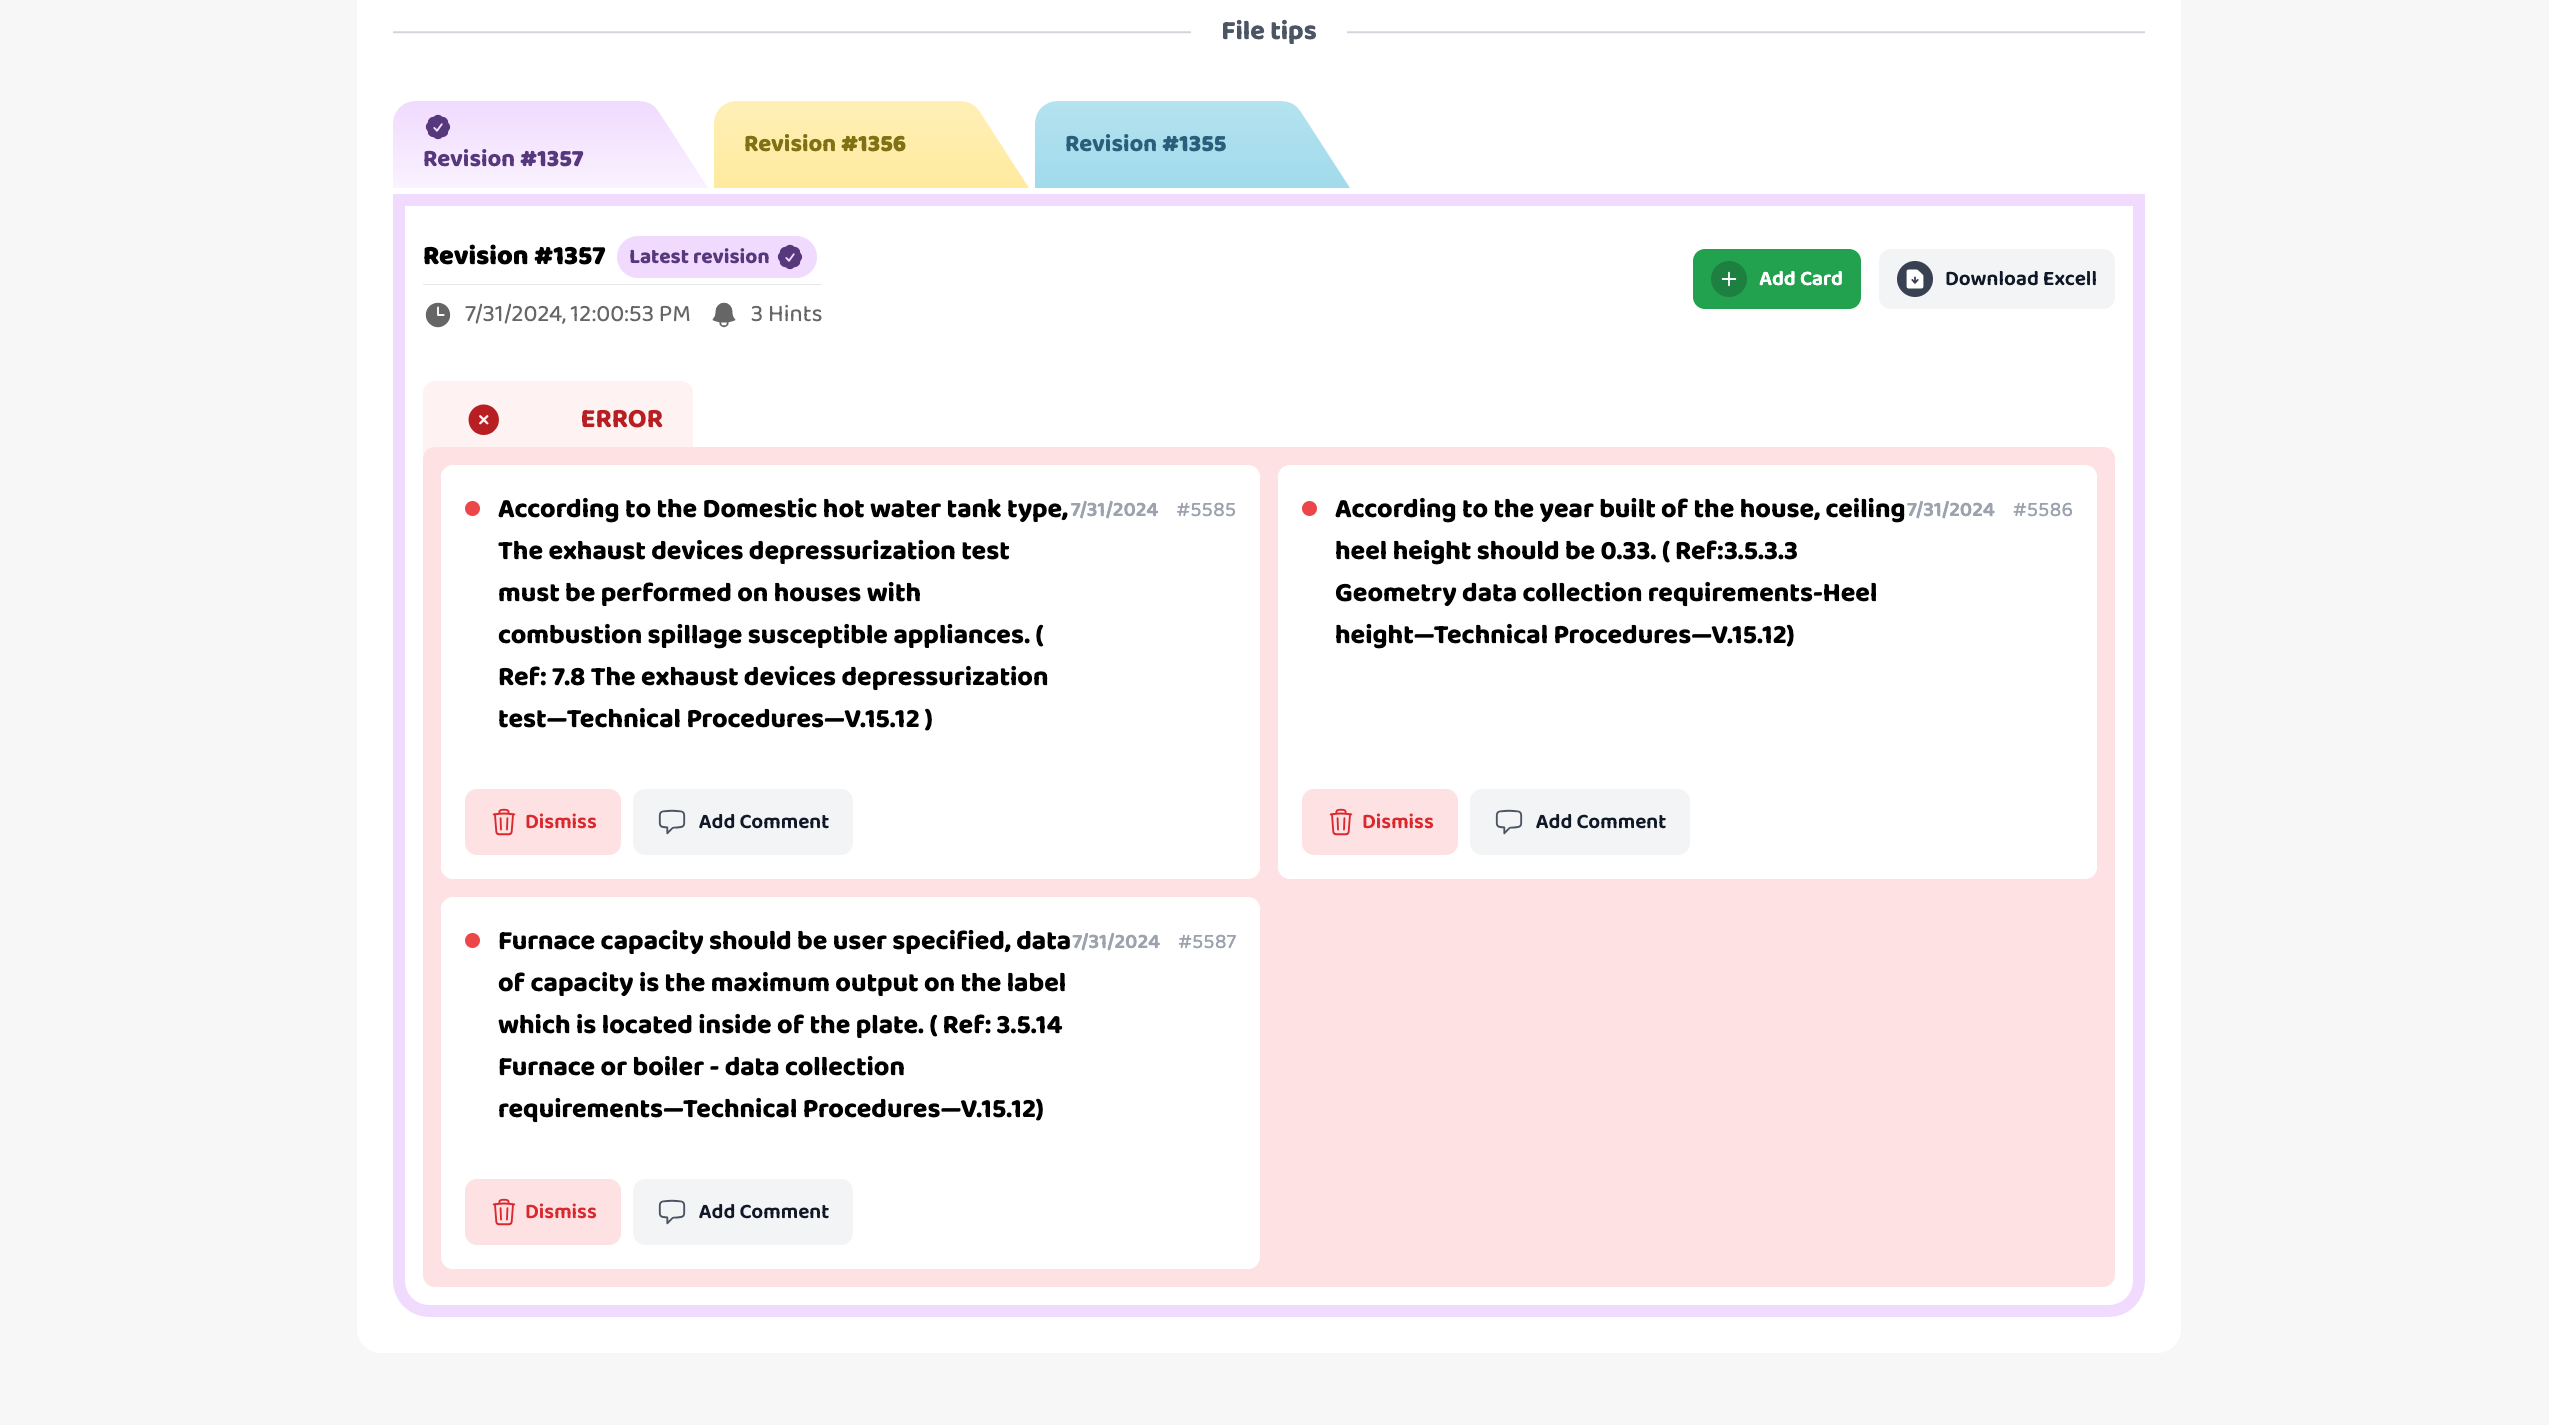Click comment bubble icon on hint #5586
Screen dimensions: 2549x1425
coord(1508,822)
